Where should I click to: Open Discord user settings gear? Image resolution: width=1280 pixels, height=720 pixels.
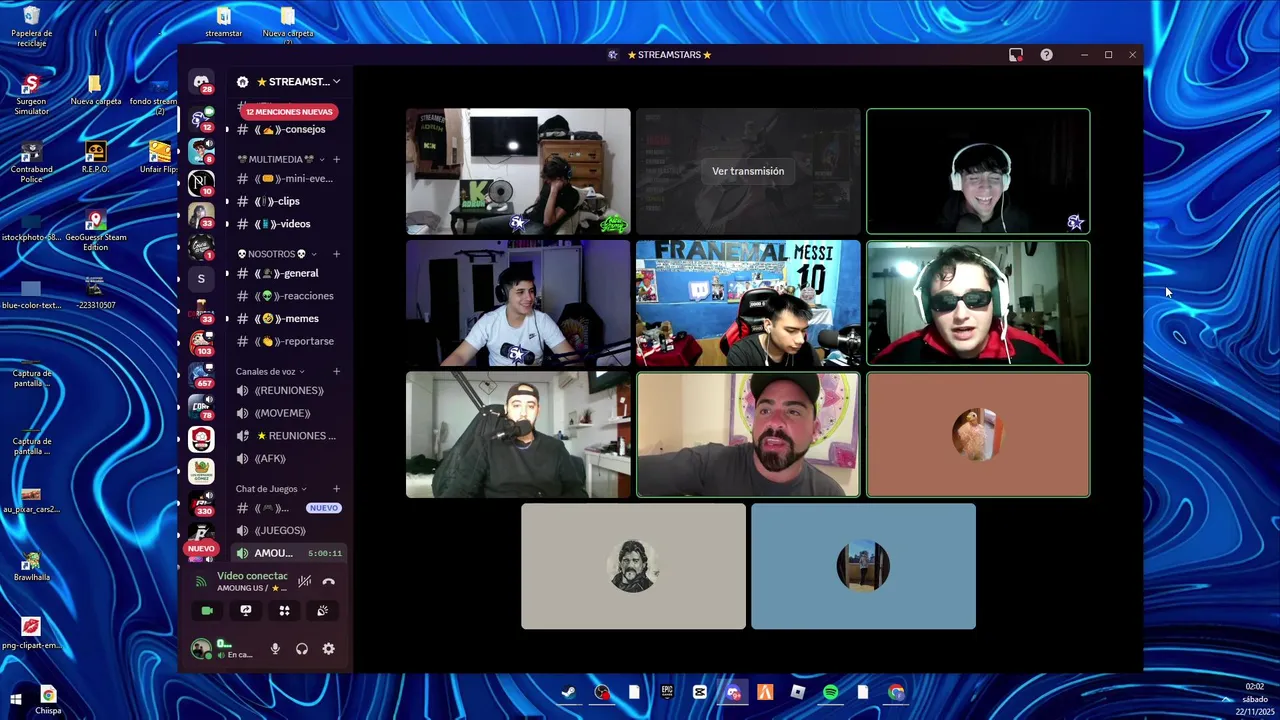(x=328, y=649)
